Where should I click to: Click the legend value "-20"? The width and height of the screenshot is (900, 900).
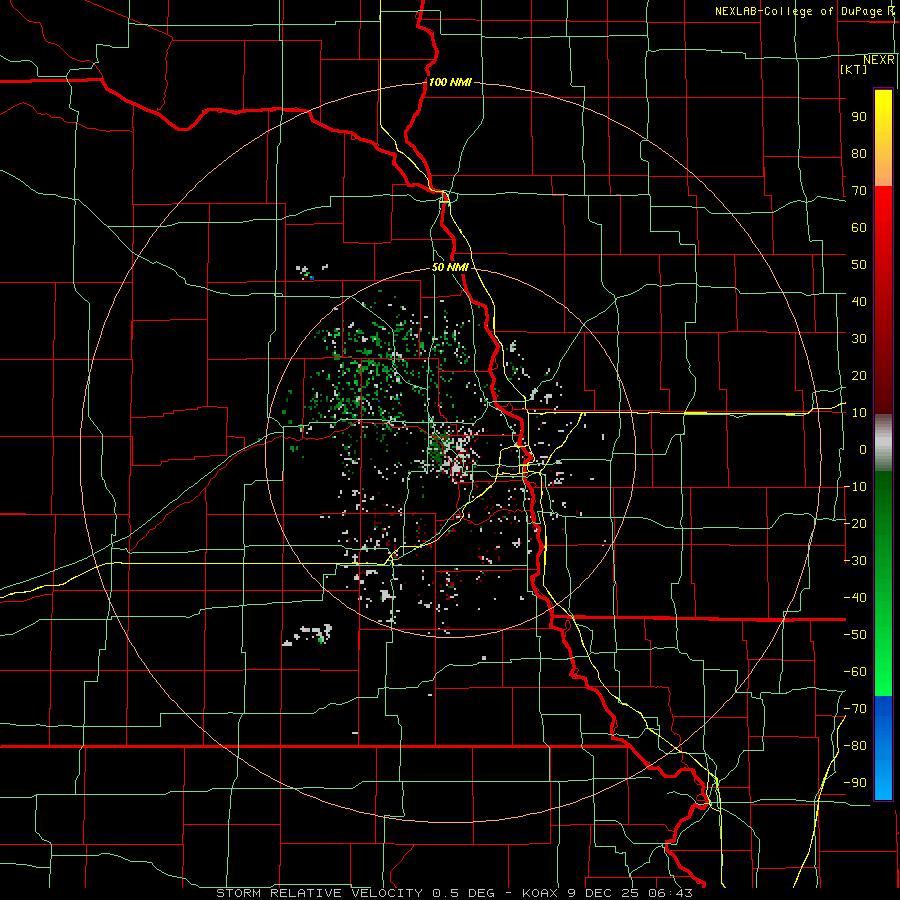[x=855, y=523]
